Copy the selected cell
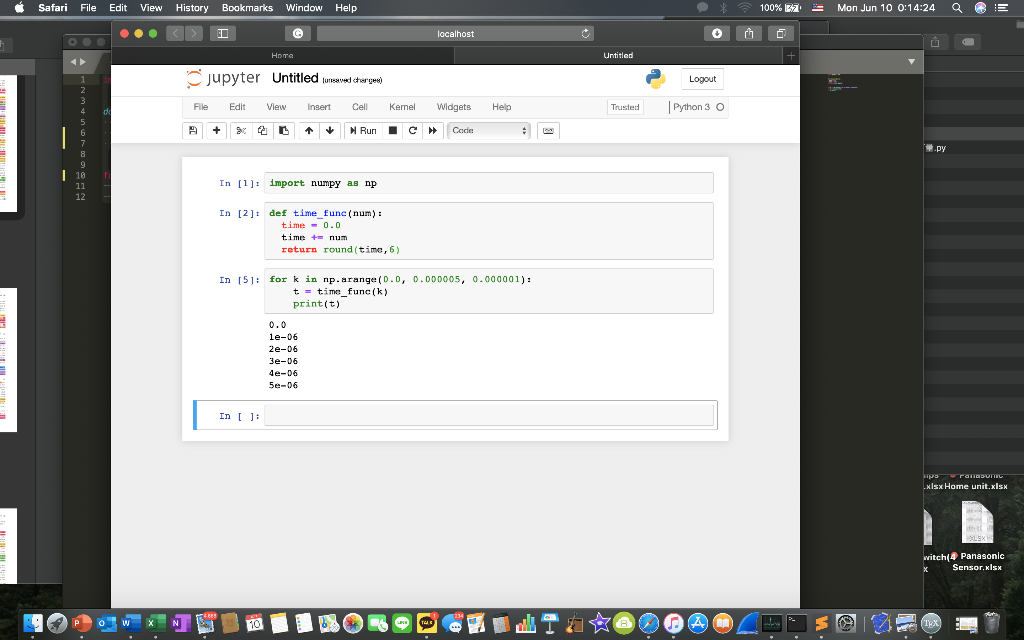This screenshot has width=1024, height=640. [x=261, y=130]
